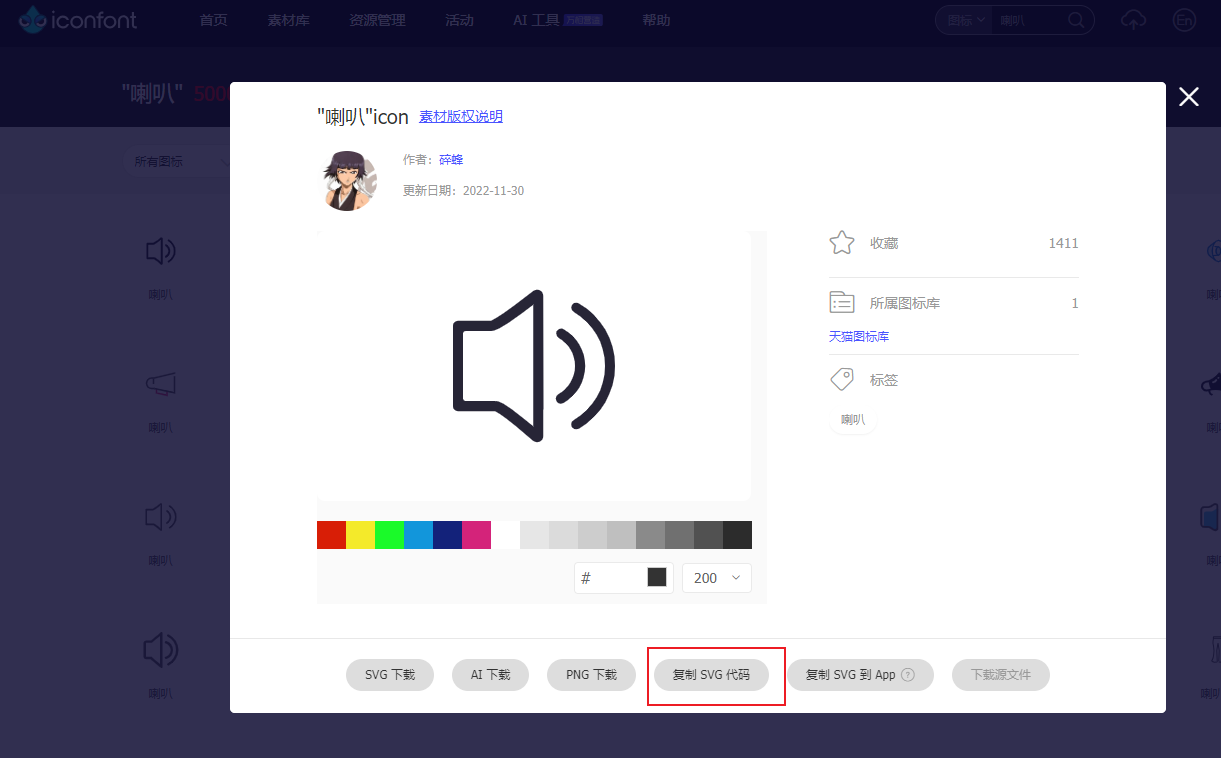Viewport: 1221px width, 758px height.
Task: Click the dark color box in the hex field
Action: 657,578
